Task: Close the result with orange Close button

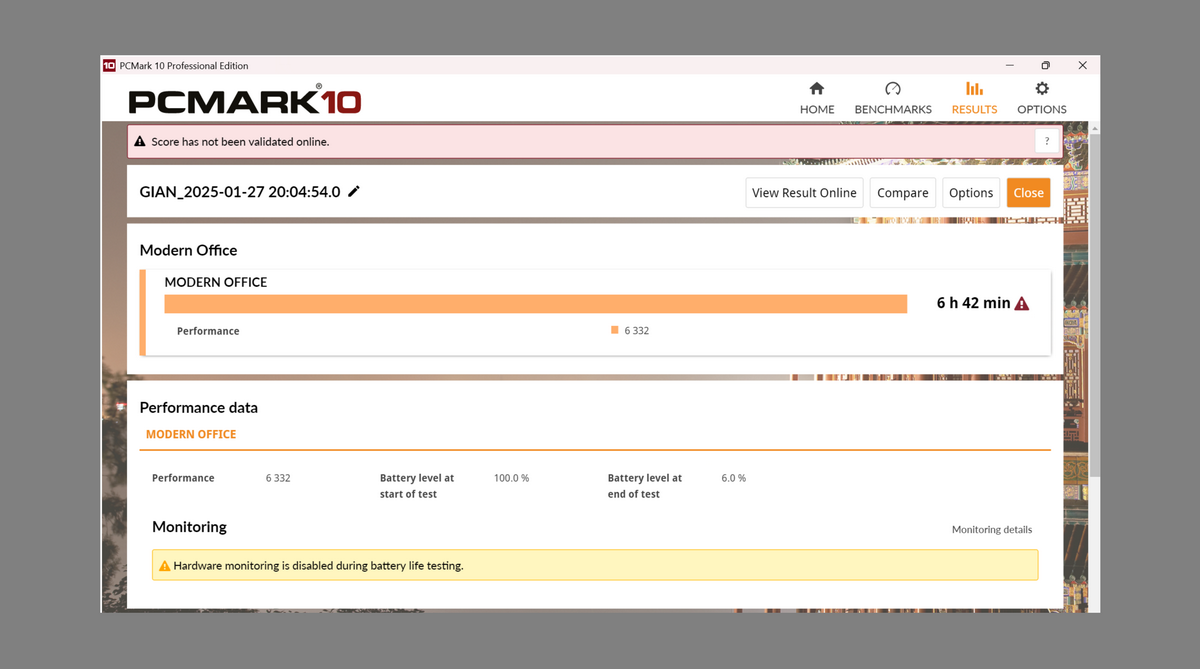Action: pos(1028,193)
